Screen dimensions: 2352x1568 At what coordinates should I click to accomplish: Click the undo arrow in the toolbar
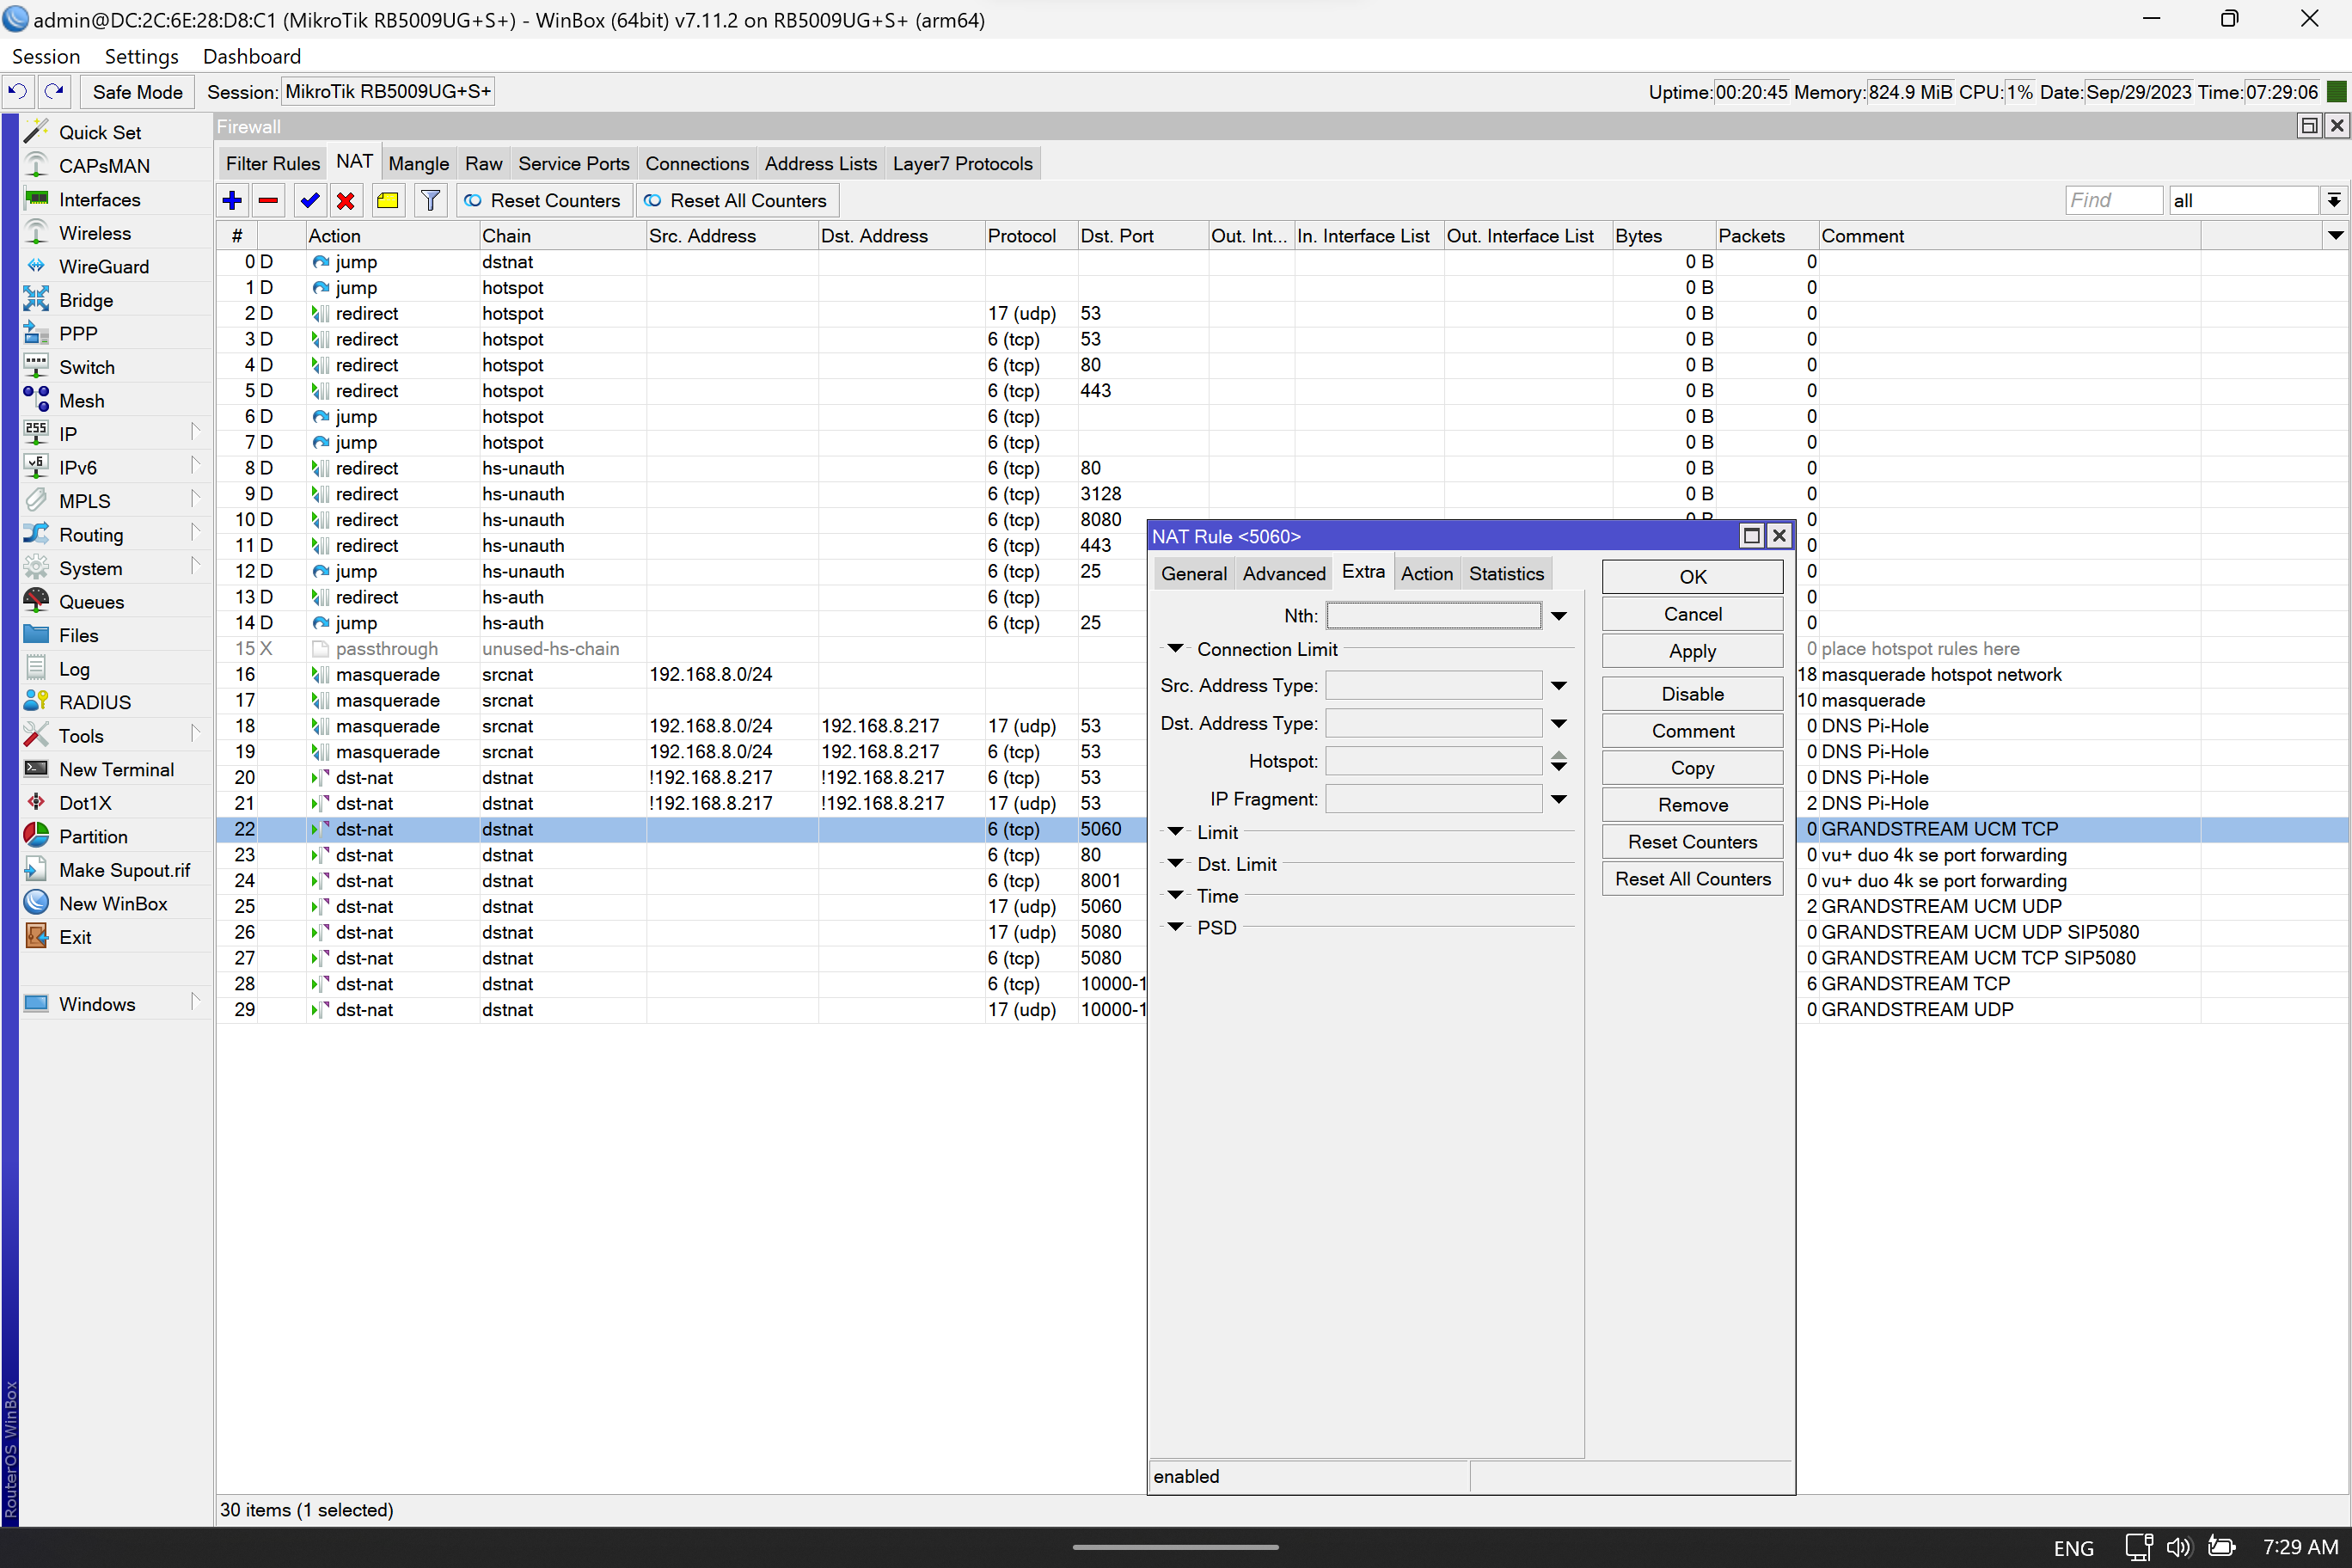[x=17, y=91]
